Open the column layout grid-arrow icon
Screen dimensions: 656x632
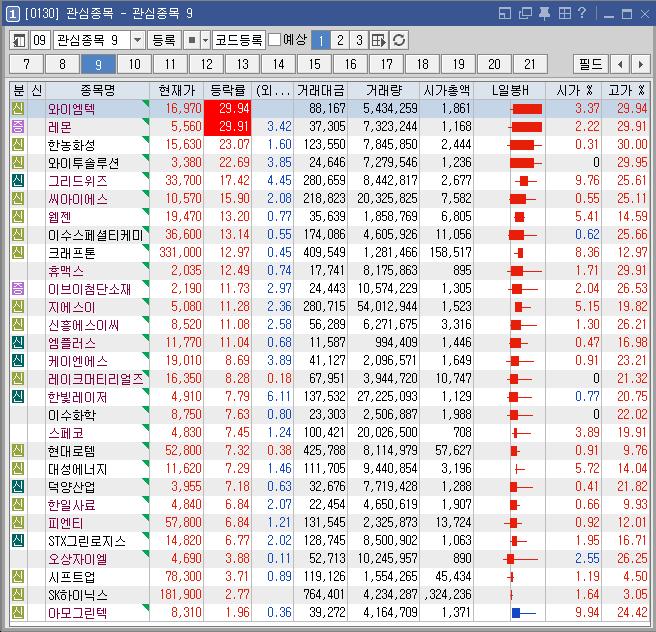pos(379,40)
